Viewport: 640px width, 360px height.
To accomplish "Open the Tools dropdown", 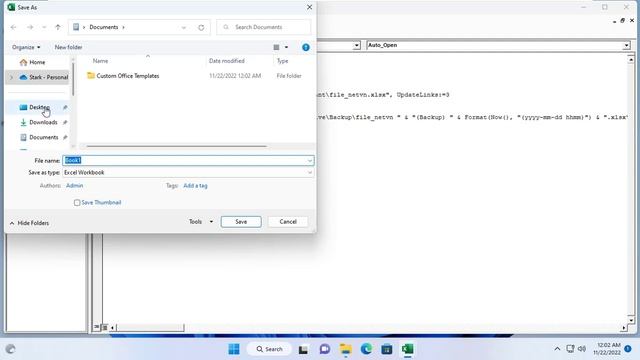I will 201,222.
